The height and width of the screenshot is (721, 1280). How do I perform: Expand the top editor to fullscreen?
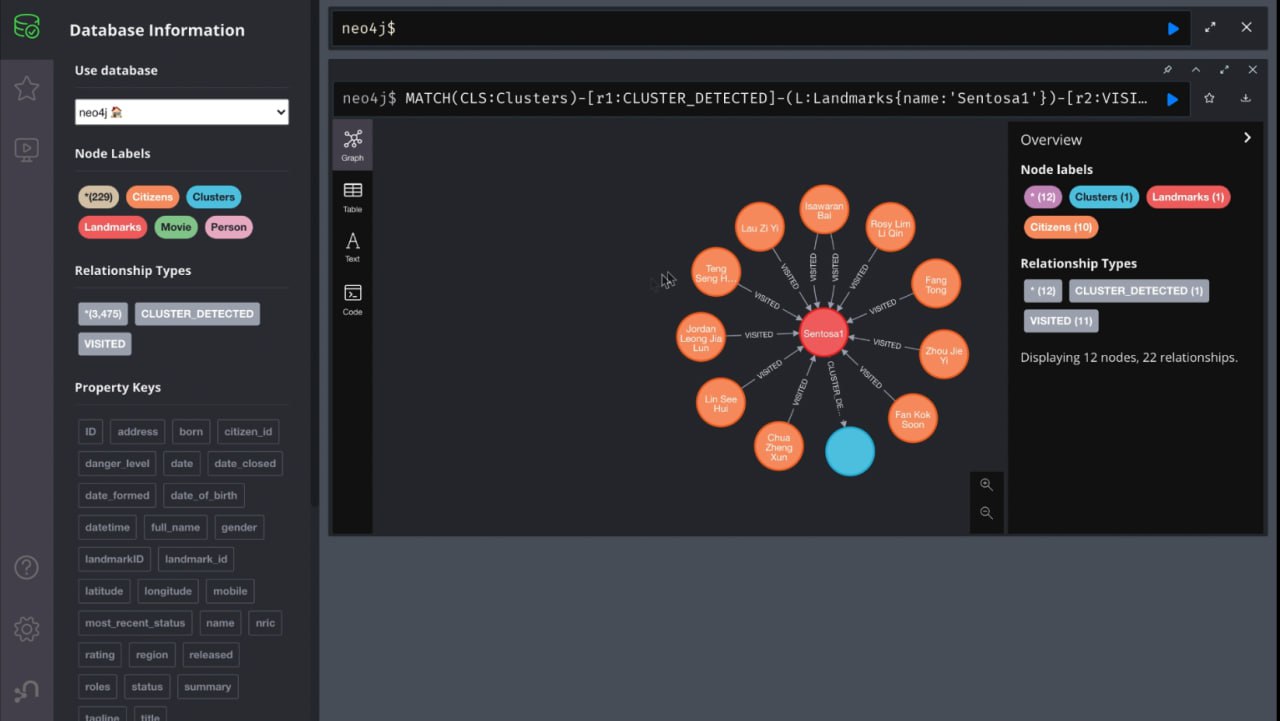tap(1210, 28)
